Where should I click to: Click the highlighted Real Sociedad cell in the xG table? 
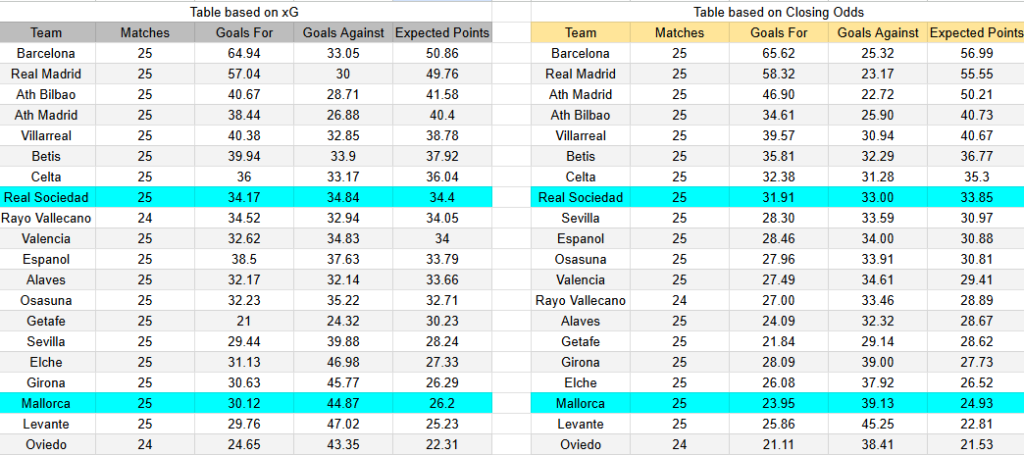point(45,197)
